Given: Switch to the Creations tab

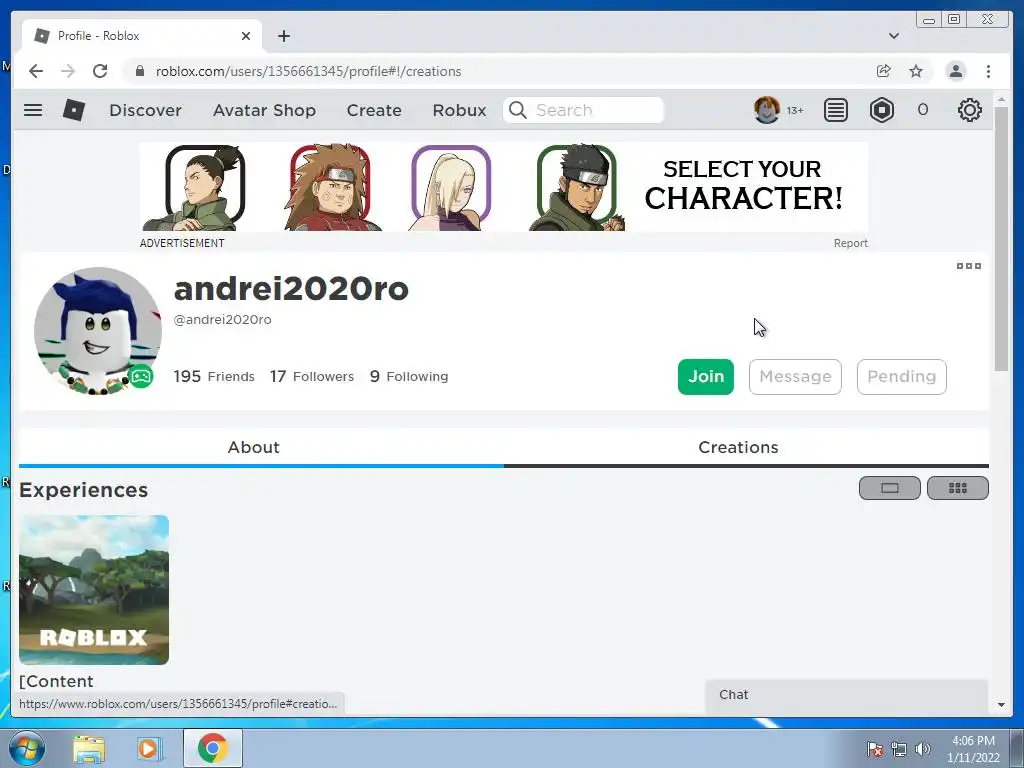Looking at the screenshot, I should click(x=738, y=447).
